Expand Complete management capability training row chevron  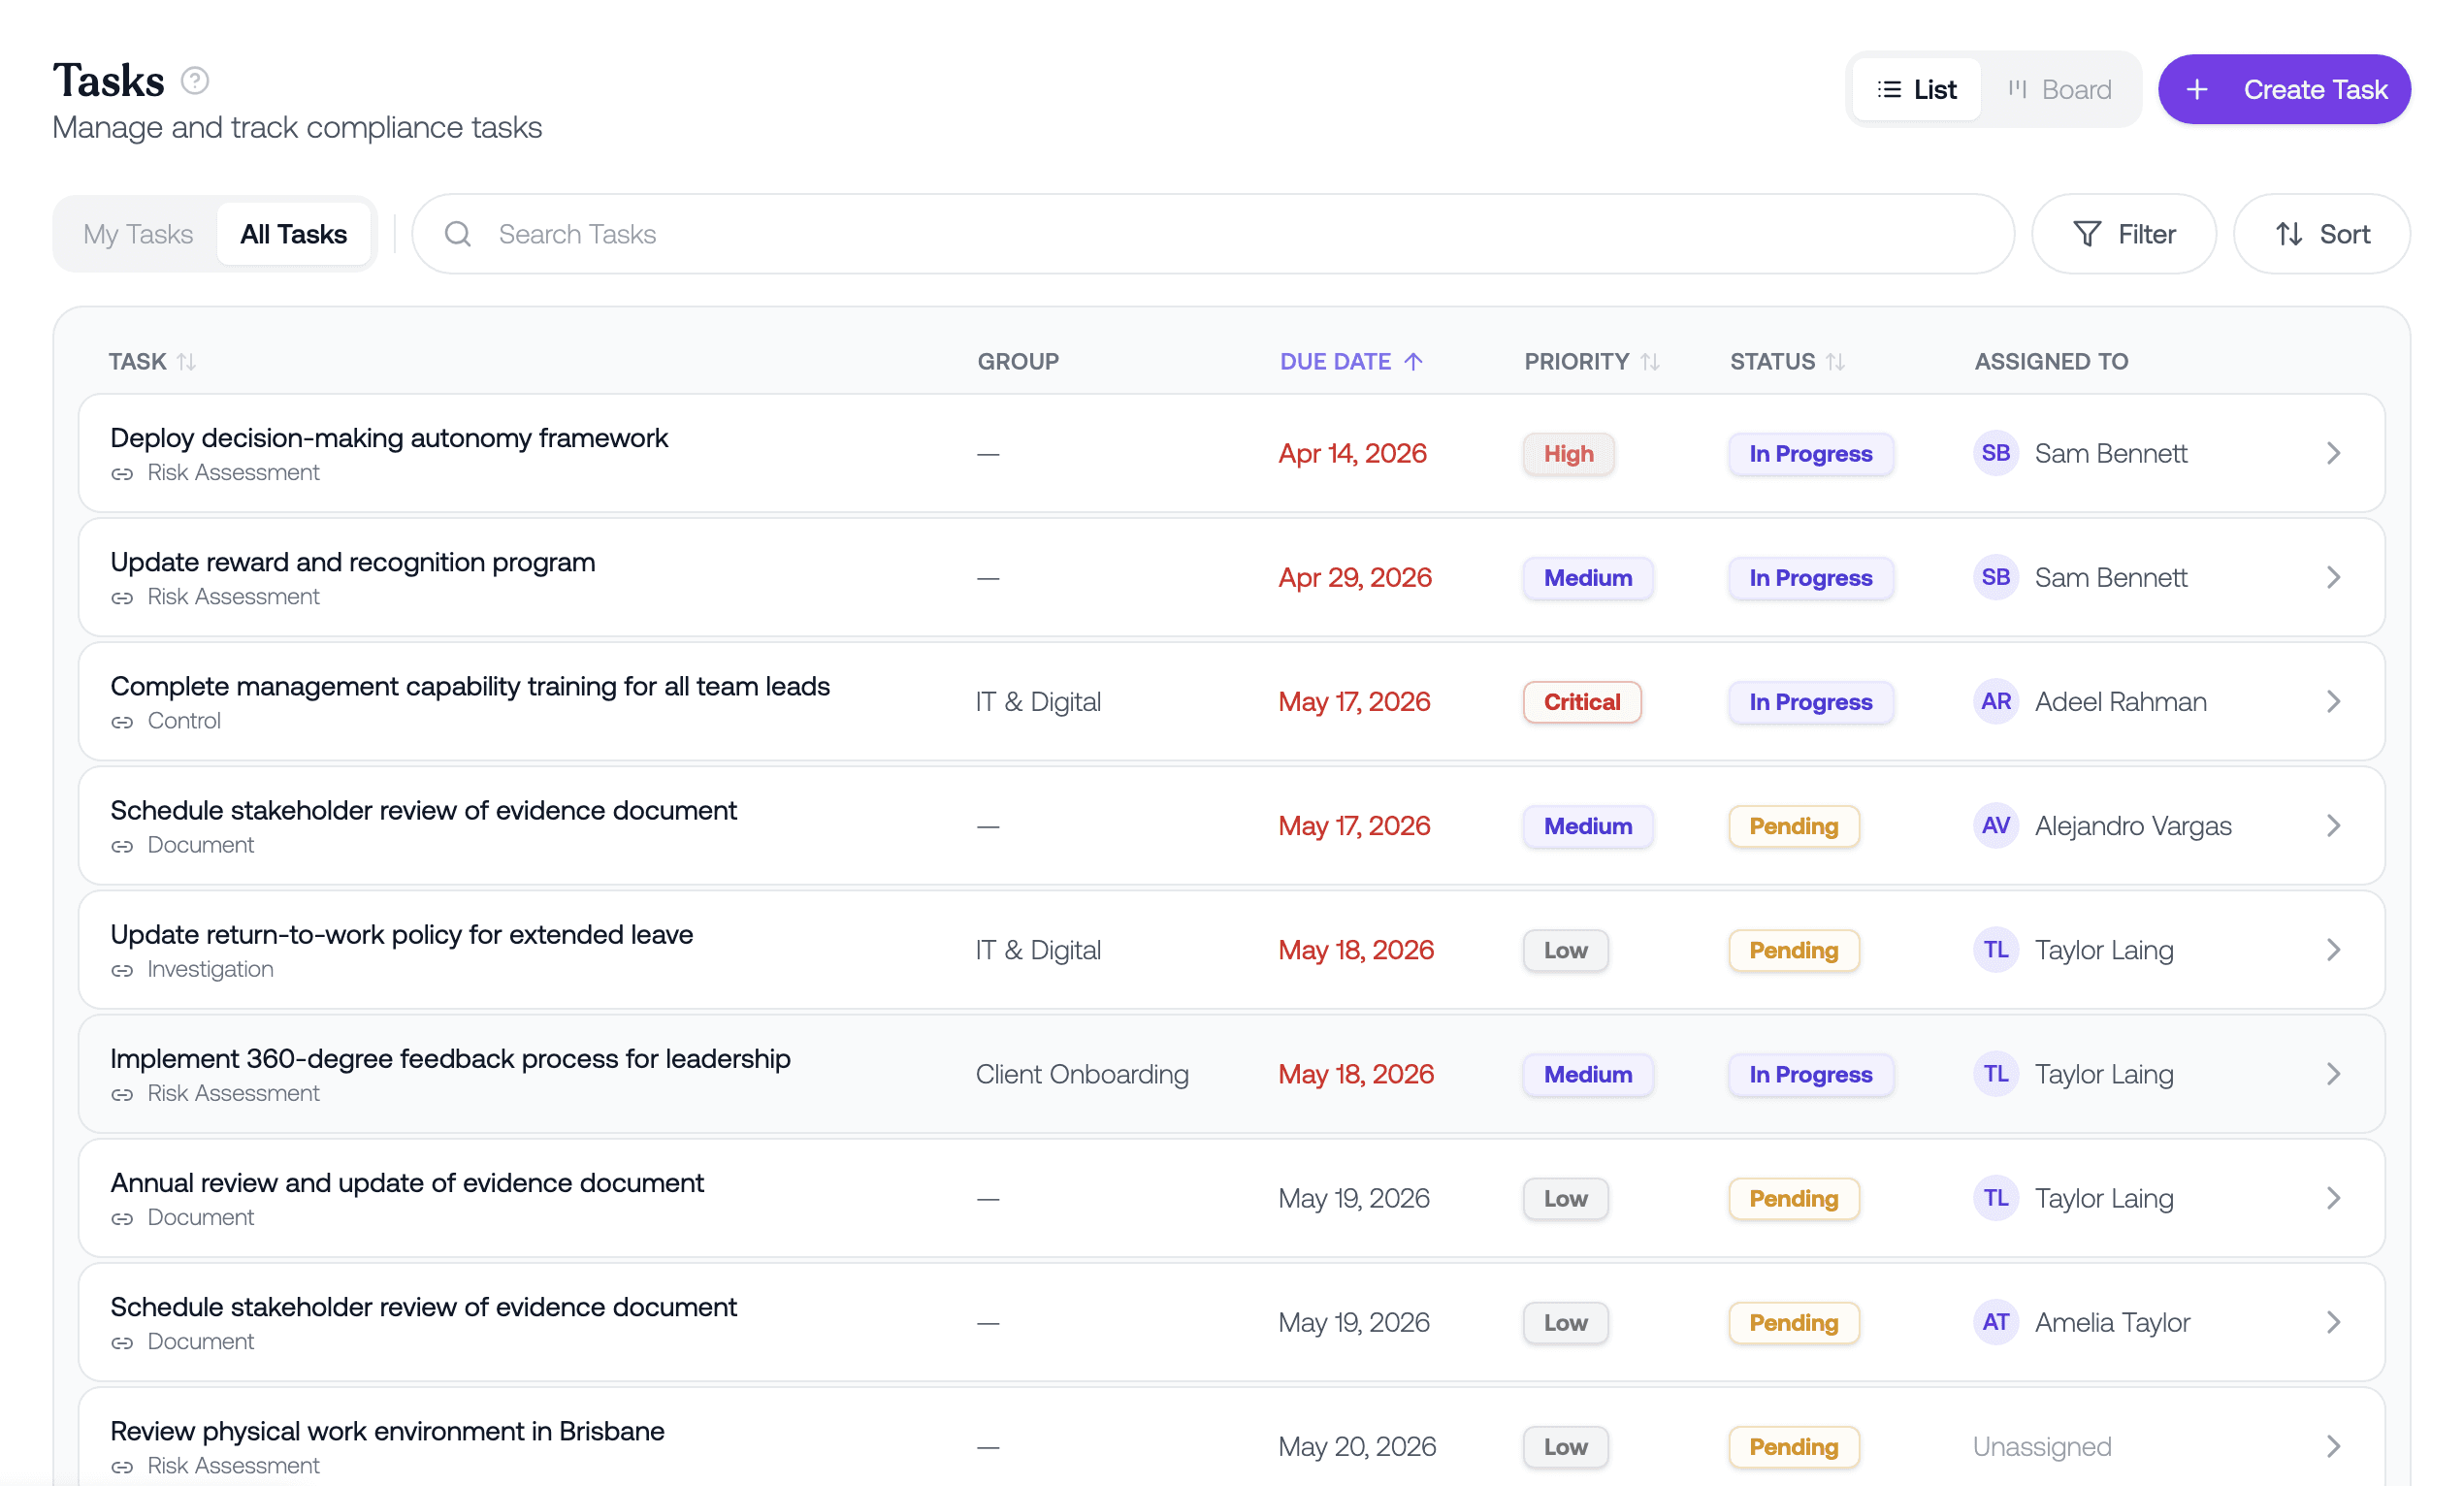point(2333,701)
